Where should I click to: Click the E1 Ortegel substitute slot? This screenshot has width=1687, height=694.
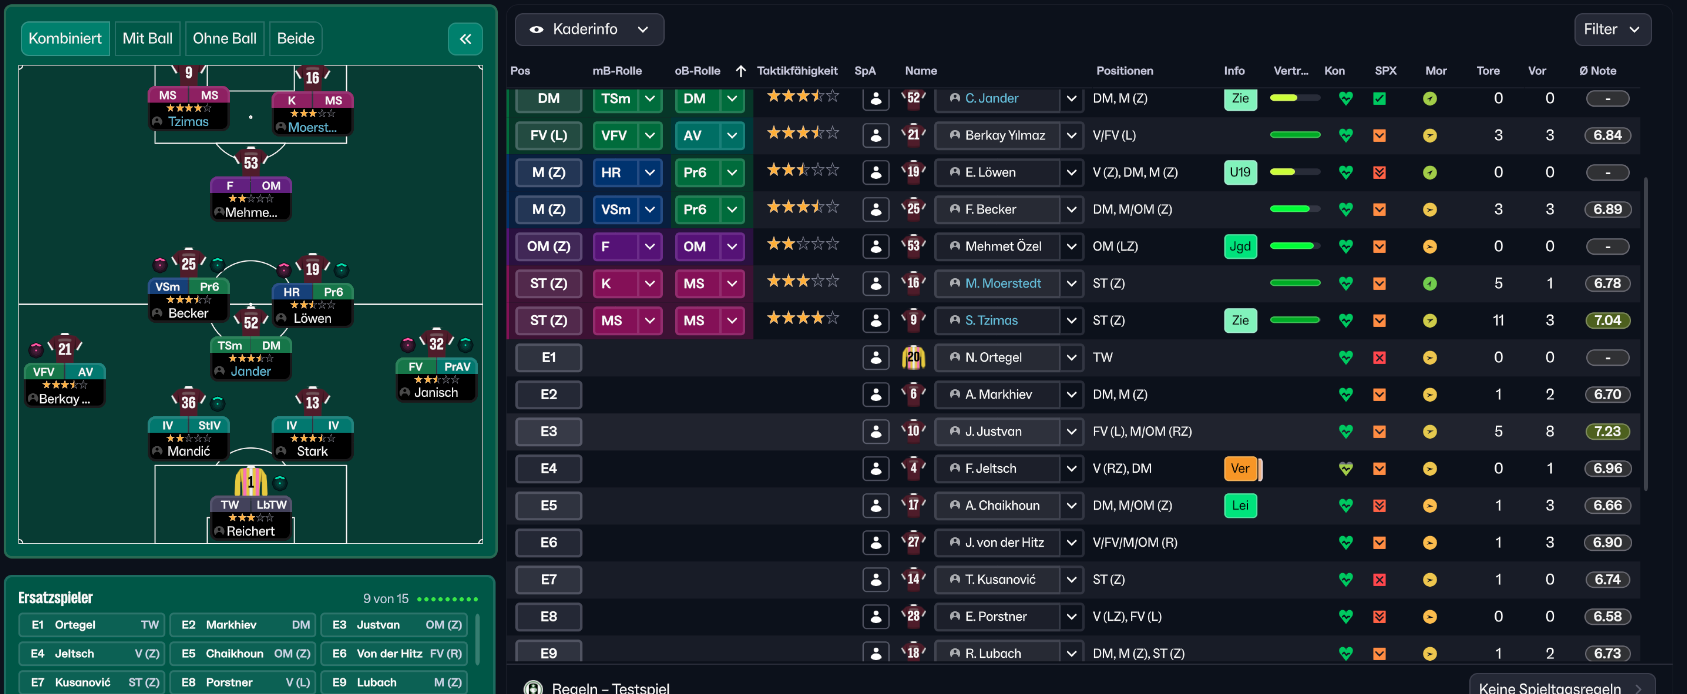tap(93, 625)
